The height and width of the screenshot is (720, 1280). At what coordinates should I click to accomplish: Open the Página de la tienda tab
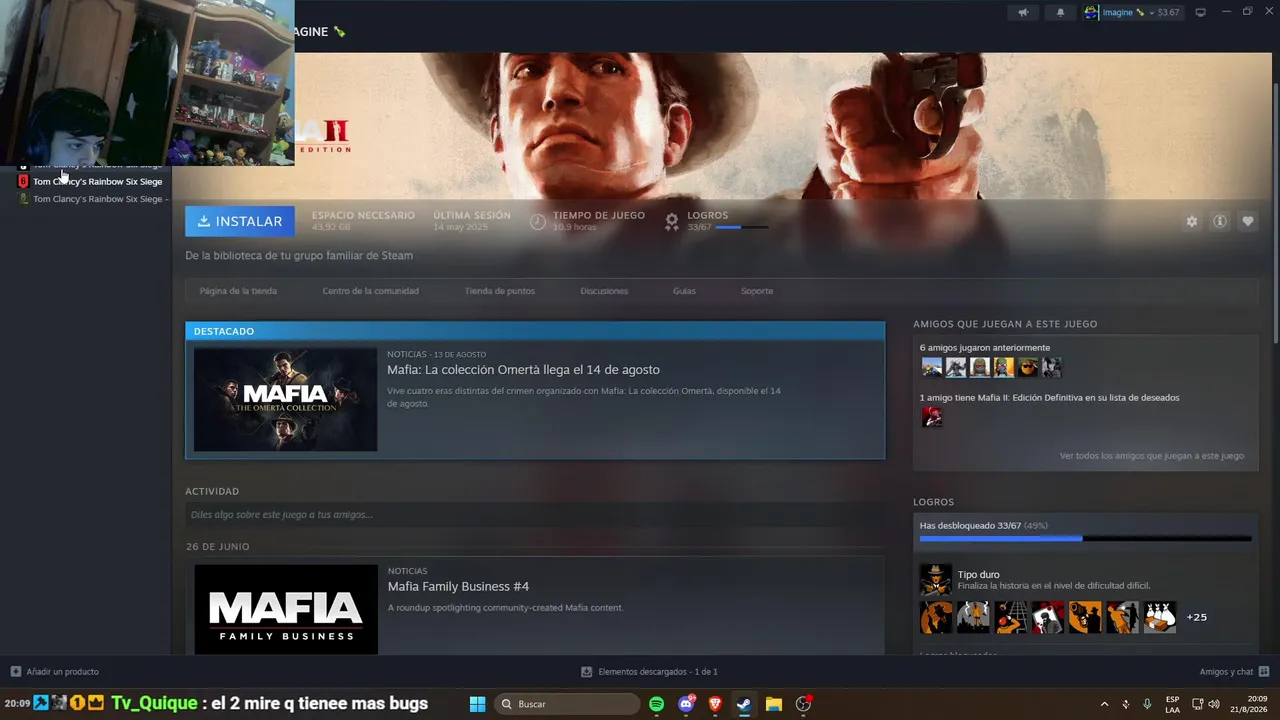point(238,291)
